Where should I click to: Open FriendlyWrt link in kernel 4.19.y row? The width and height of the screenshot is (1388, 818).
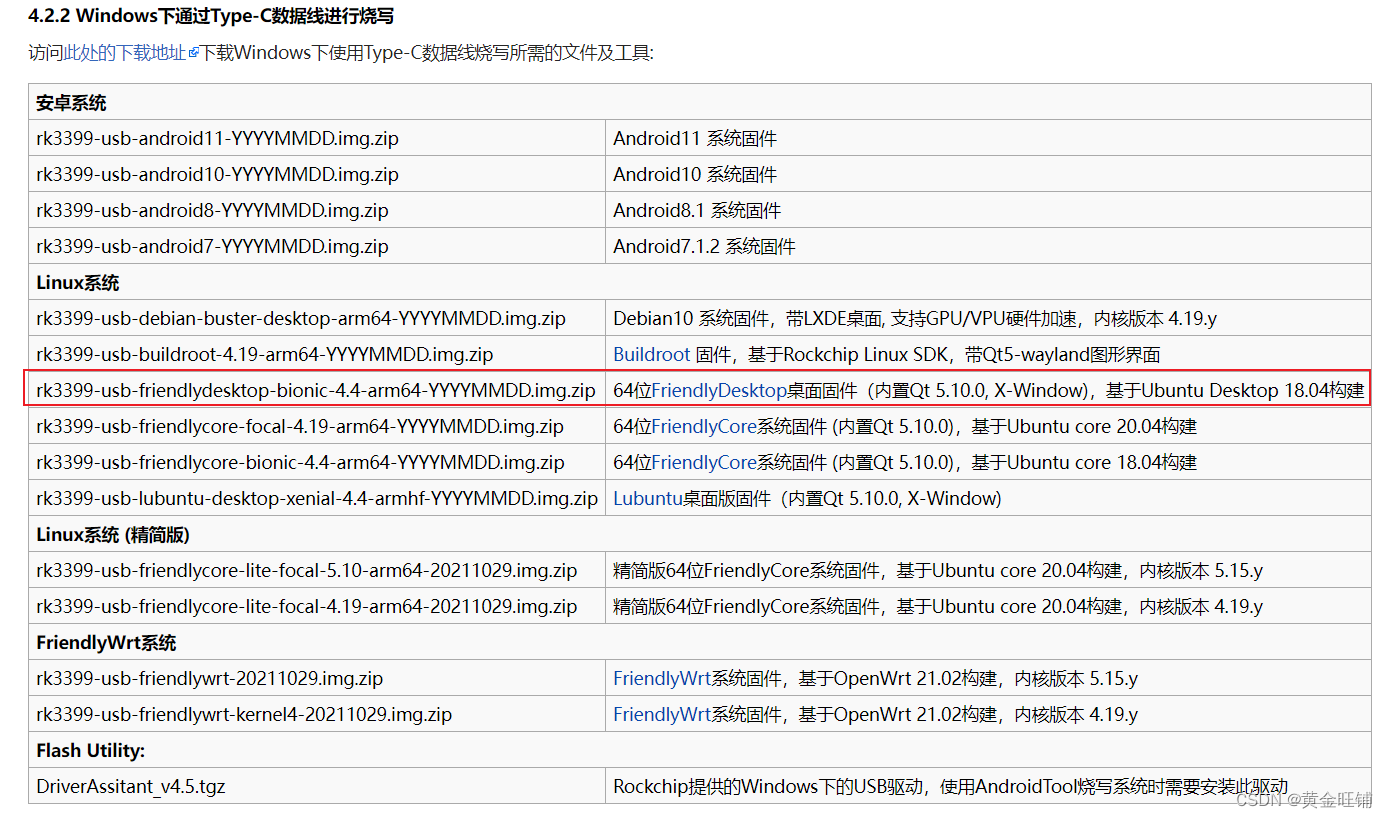point(662,714)
